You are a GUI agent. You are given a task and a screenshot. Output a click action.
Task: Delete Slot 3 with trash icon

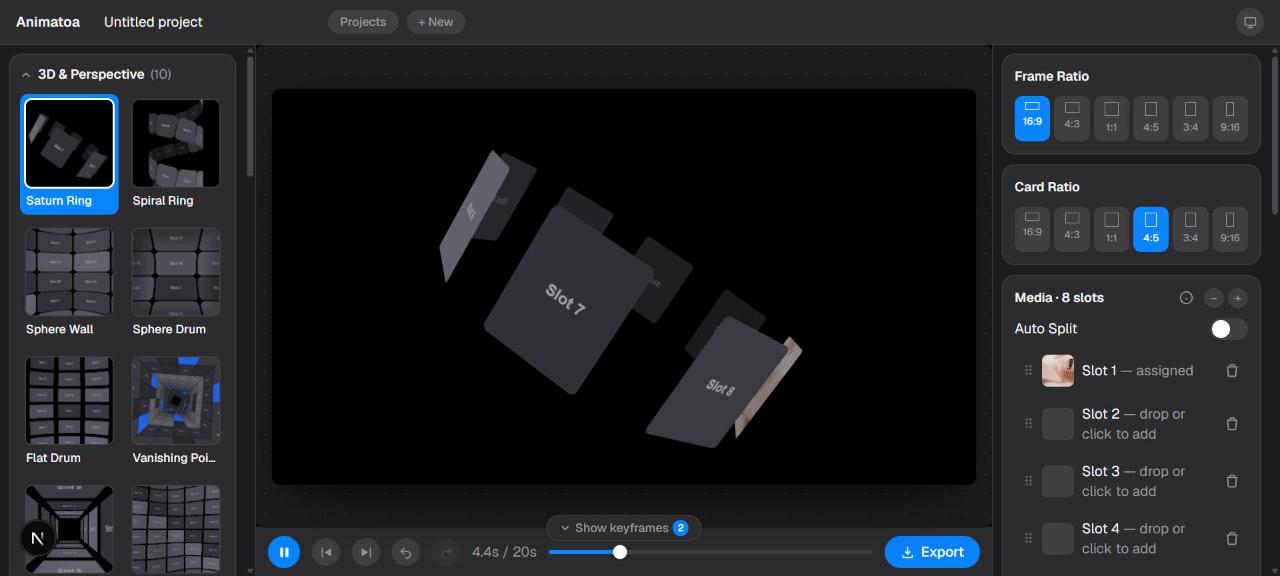(x=1232, y=481)
